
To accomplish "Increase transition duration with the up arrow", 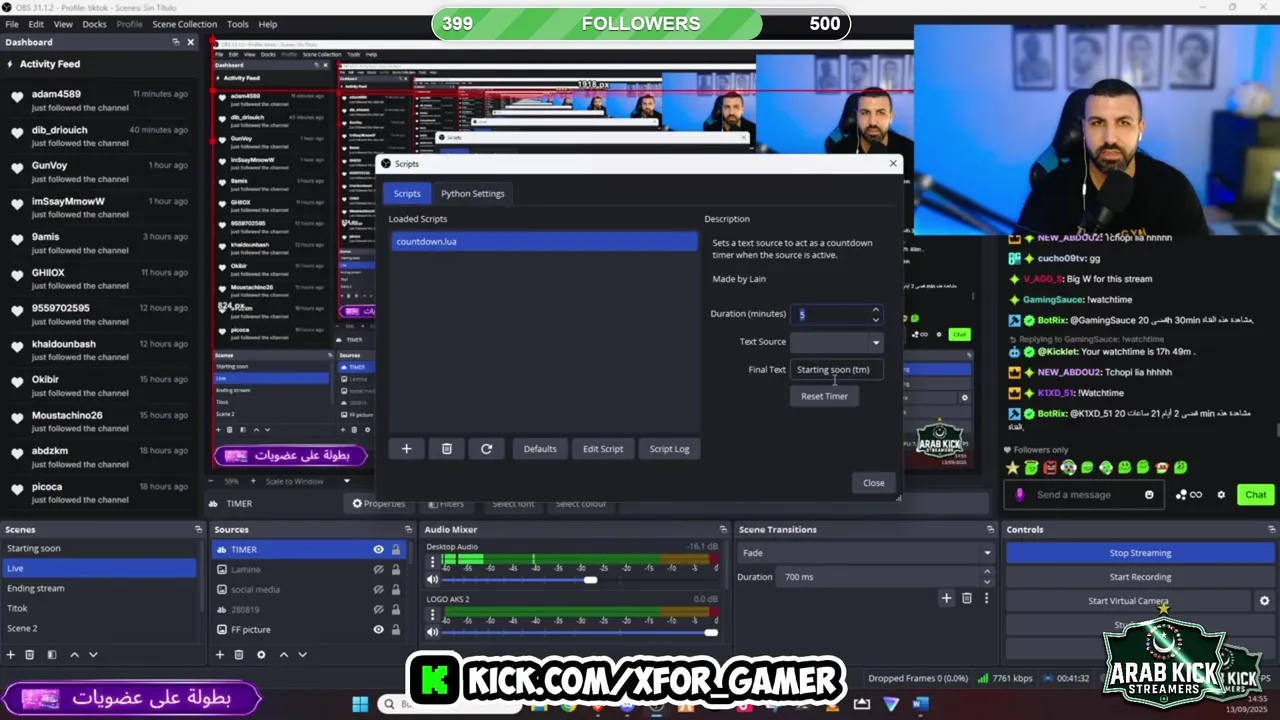I will 987,572.
